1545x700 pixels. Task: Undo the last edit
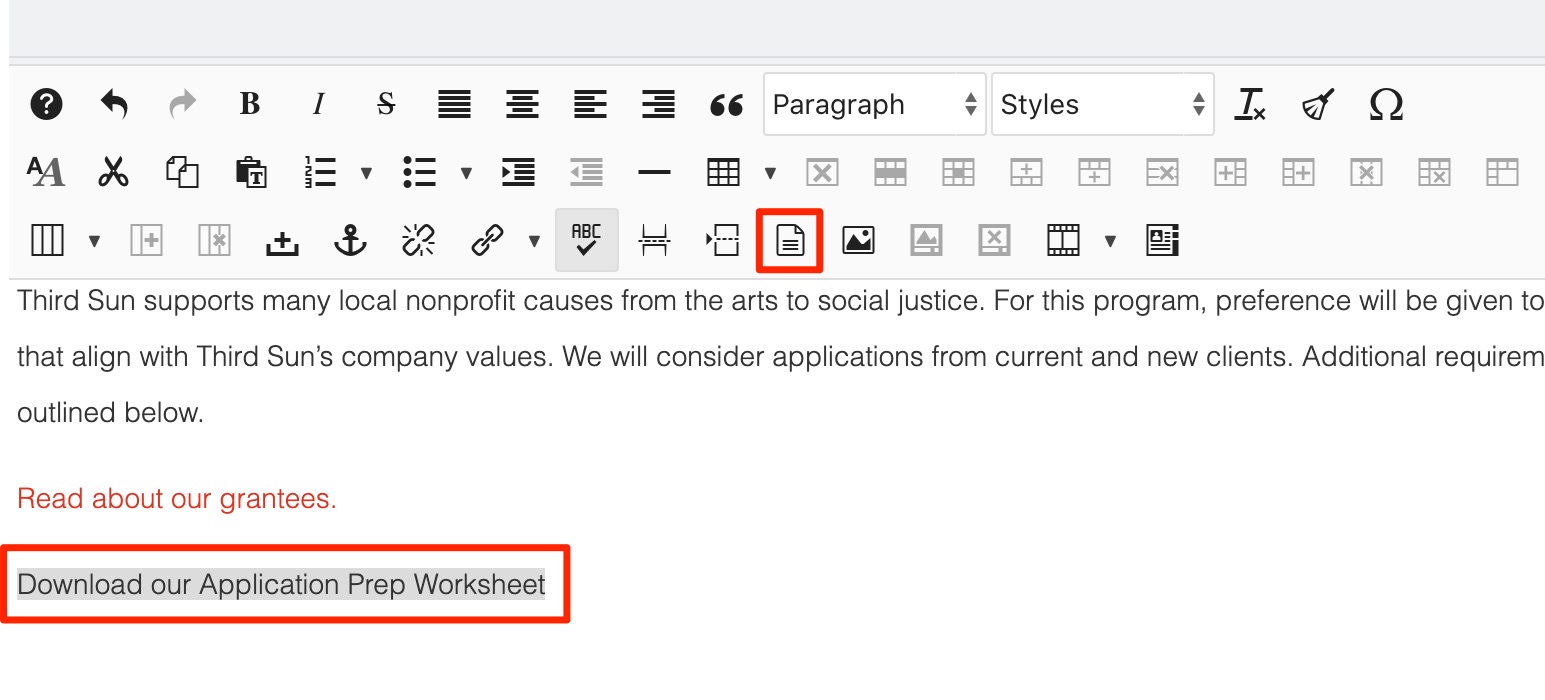(114, 104)
